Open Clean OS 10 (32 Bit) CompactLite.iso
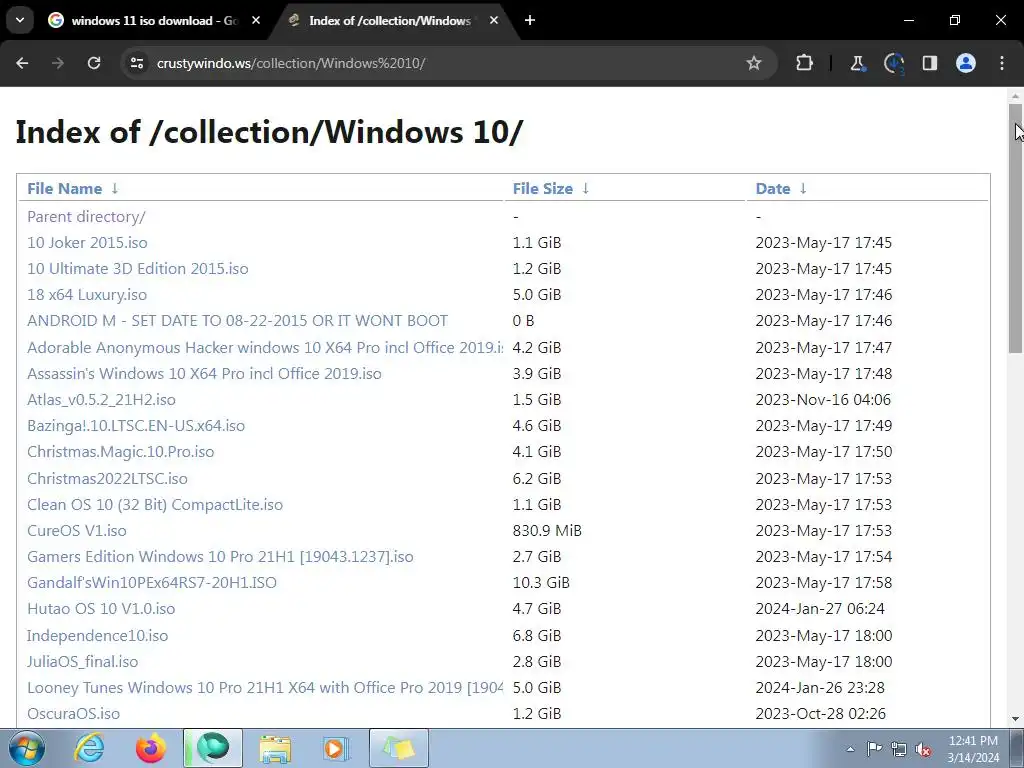Viewport: 1024px width, 768px height. coord(155,505)
